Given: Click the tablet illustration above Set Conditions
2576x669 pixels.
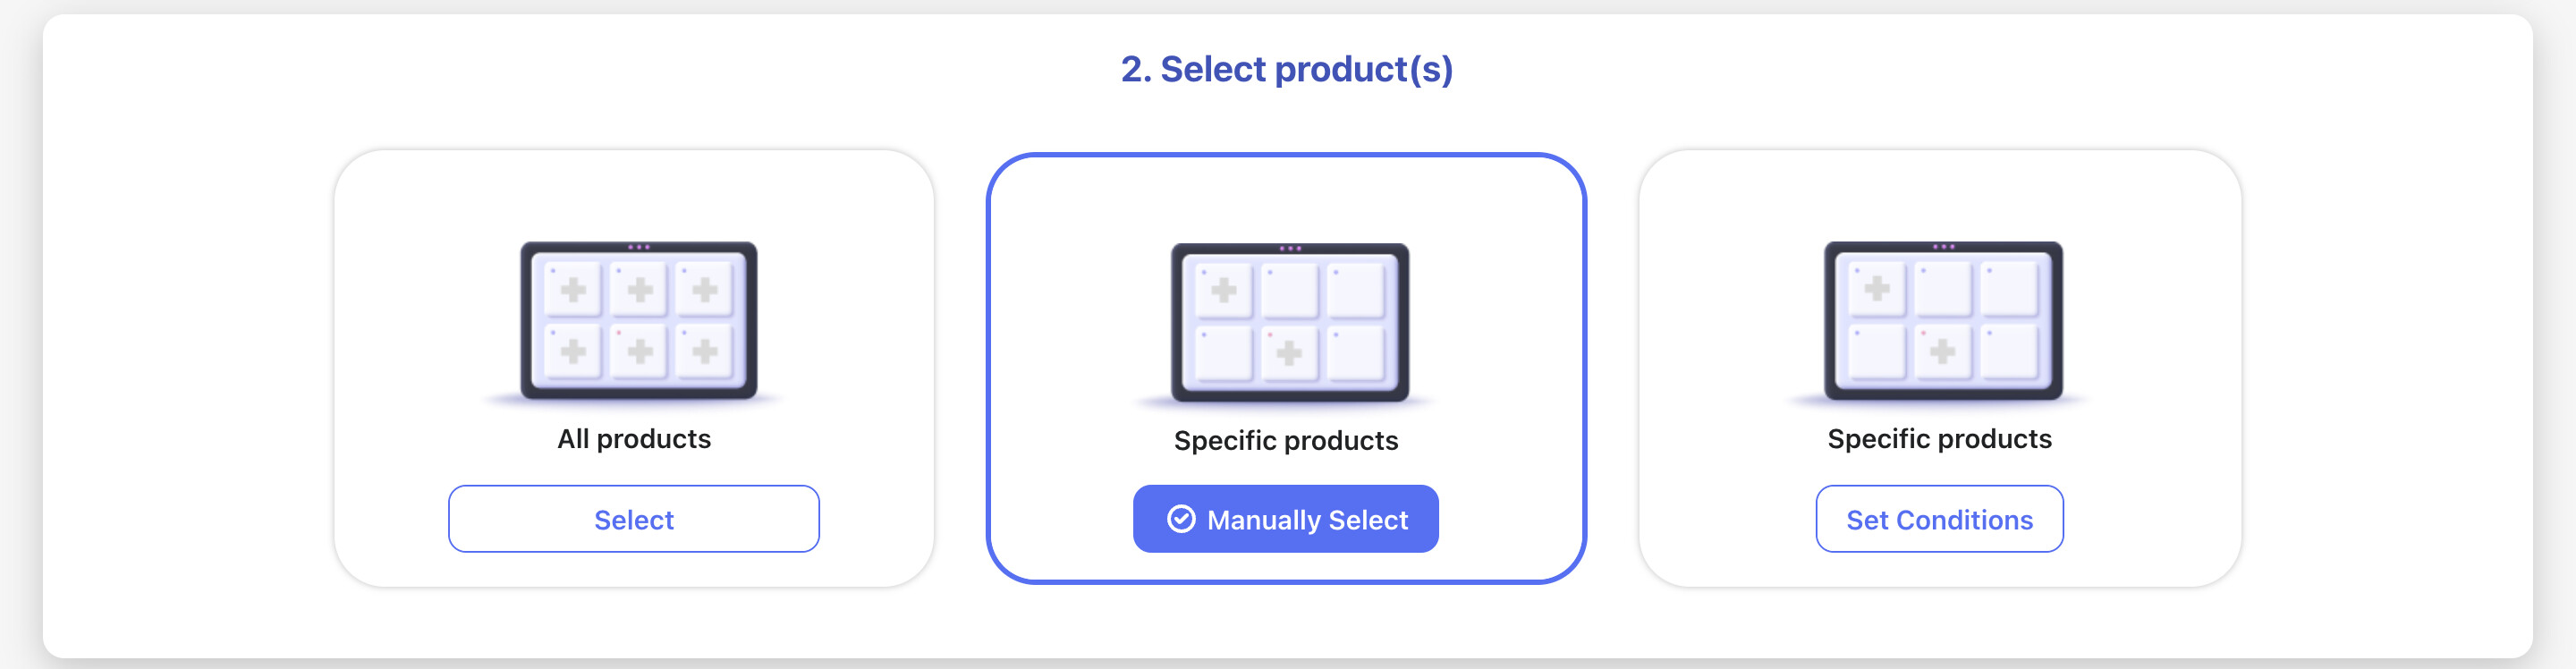Looking at the screenshot, I should pyautogui.click(x=1942, y=320).
